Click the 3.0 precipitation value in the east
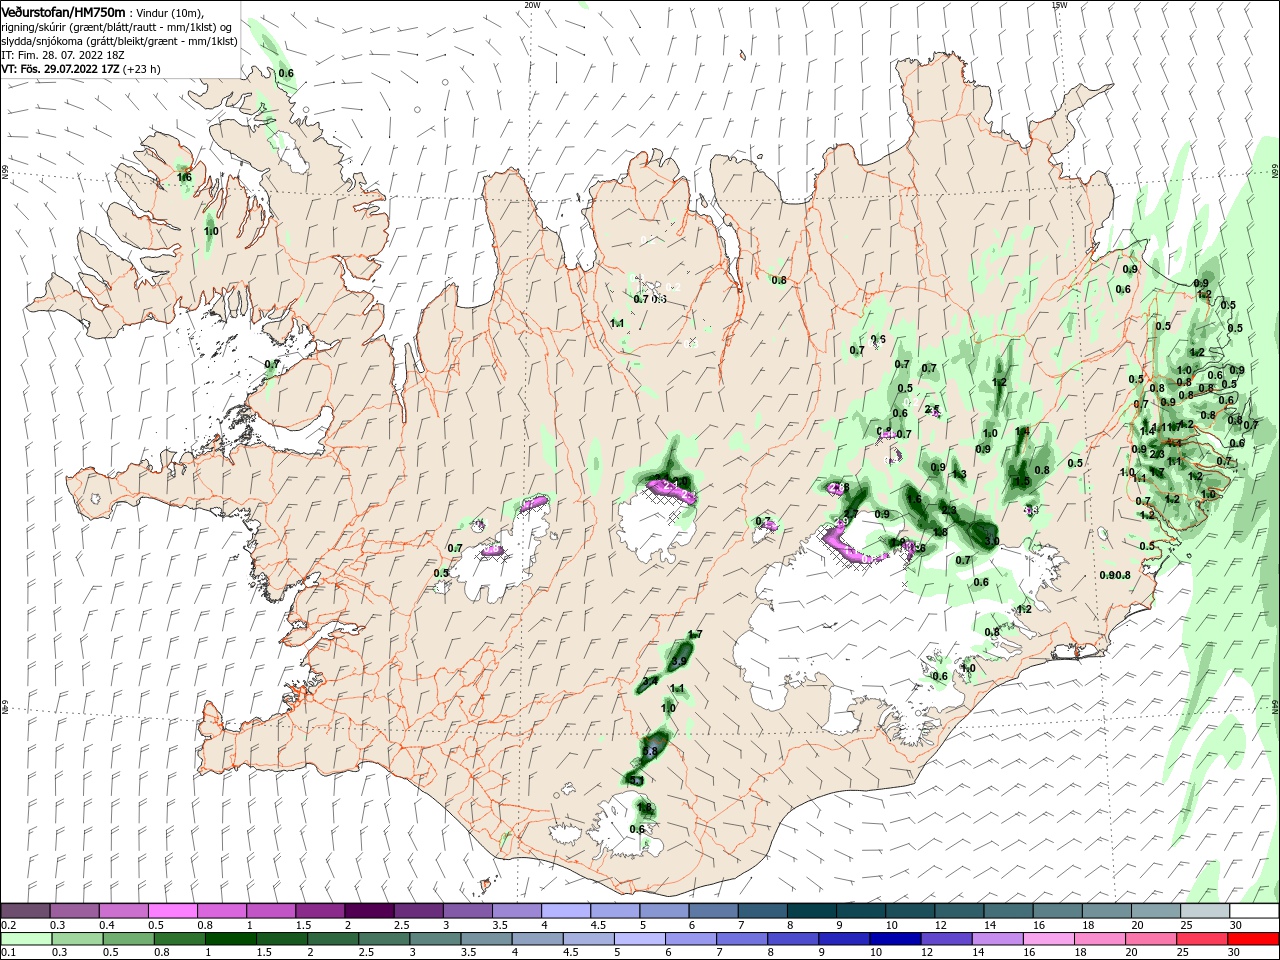The width and height of the screenshot is (1280, 960). pos(992,540)
